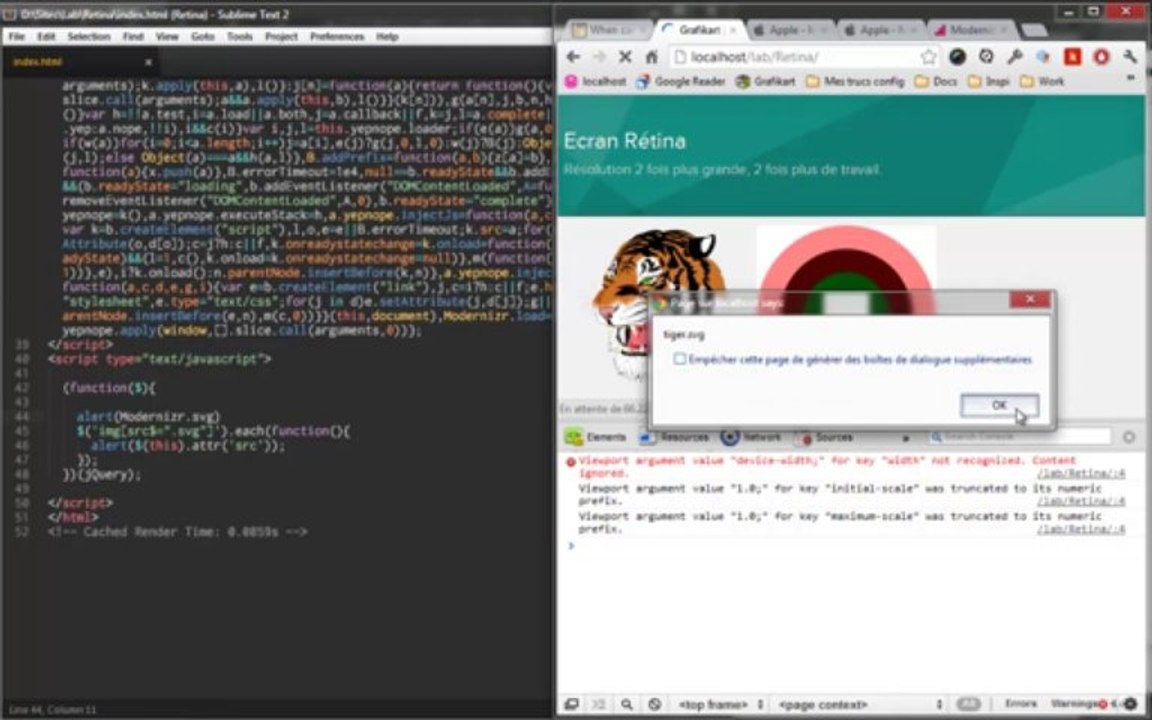Open the Edit menu in Sublime Text
This screenshot has height=720, width=1152.
click(x=46, y=36)
